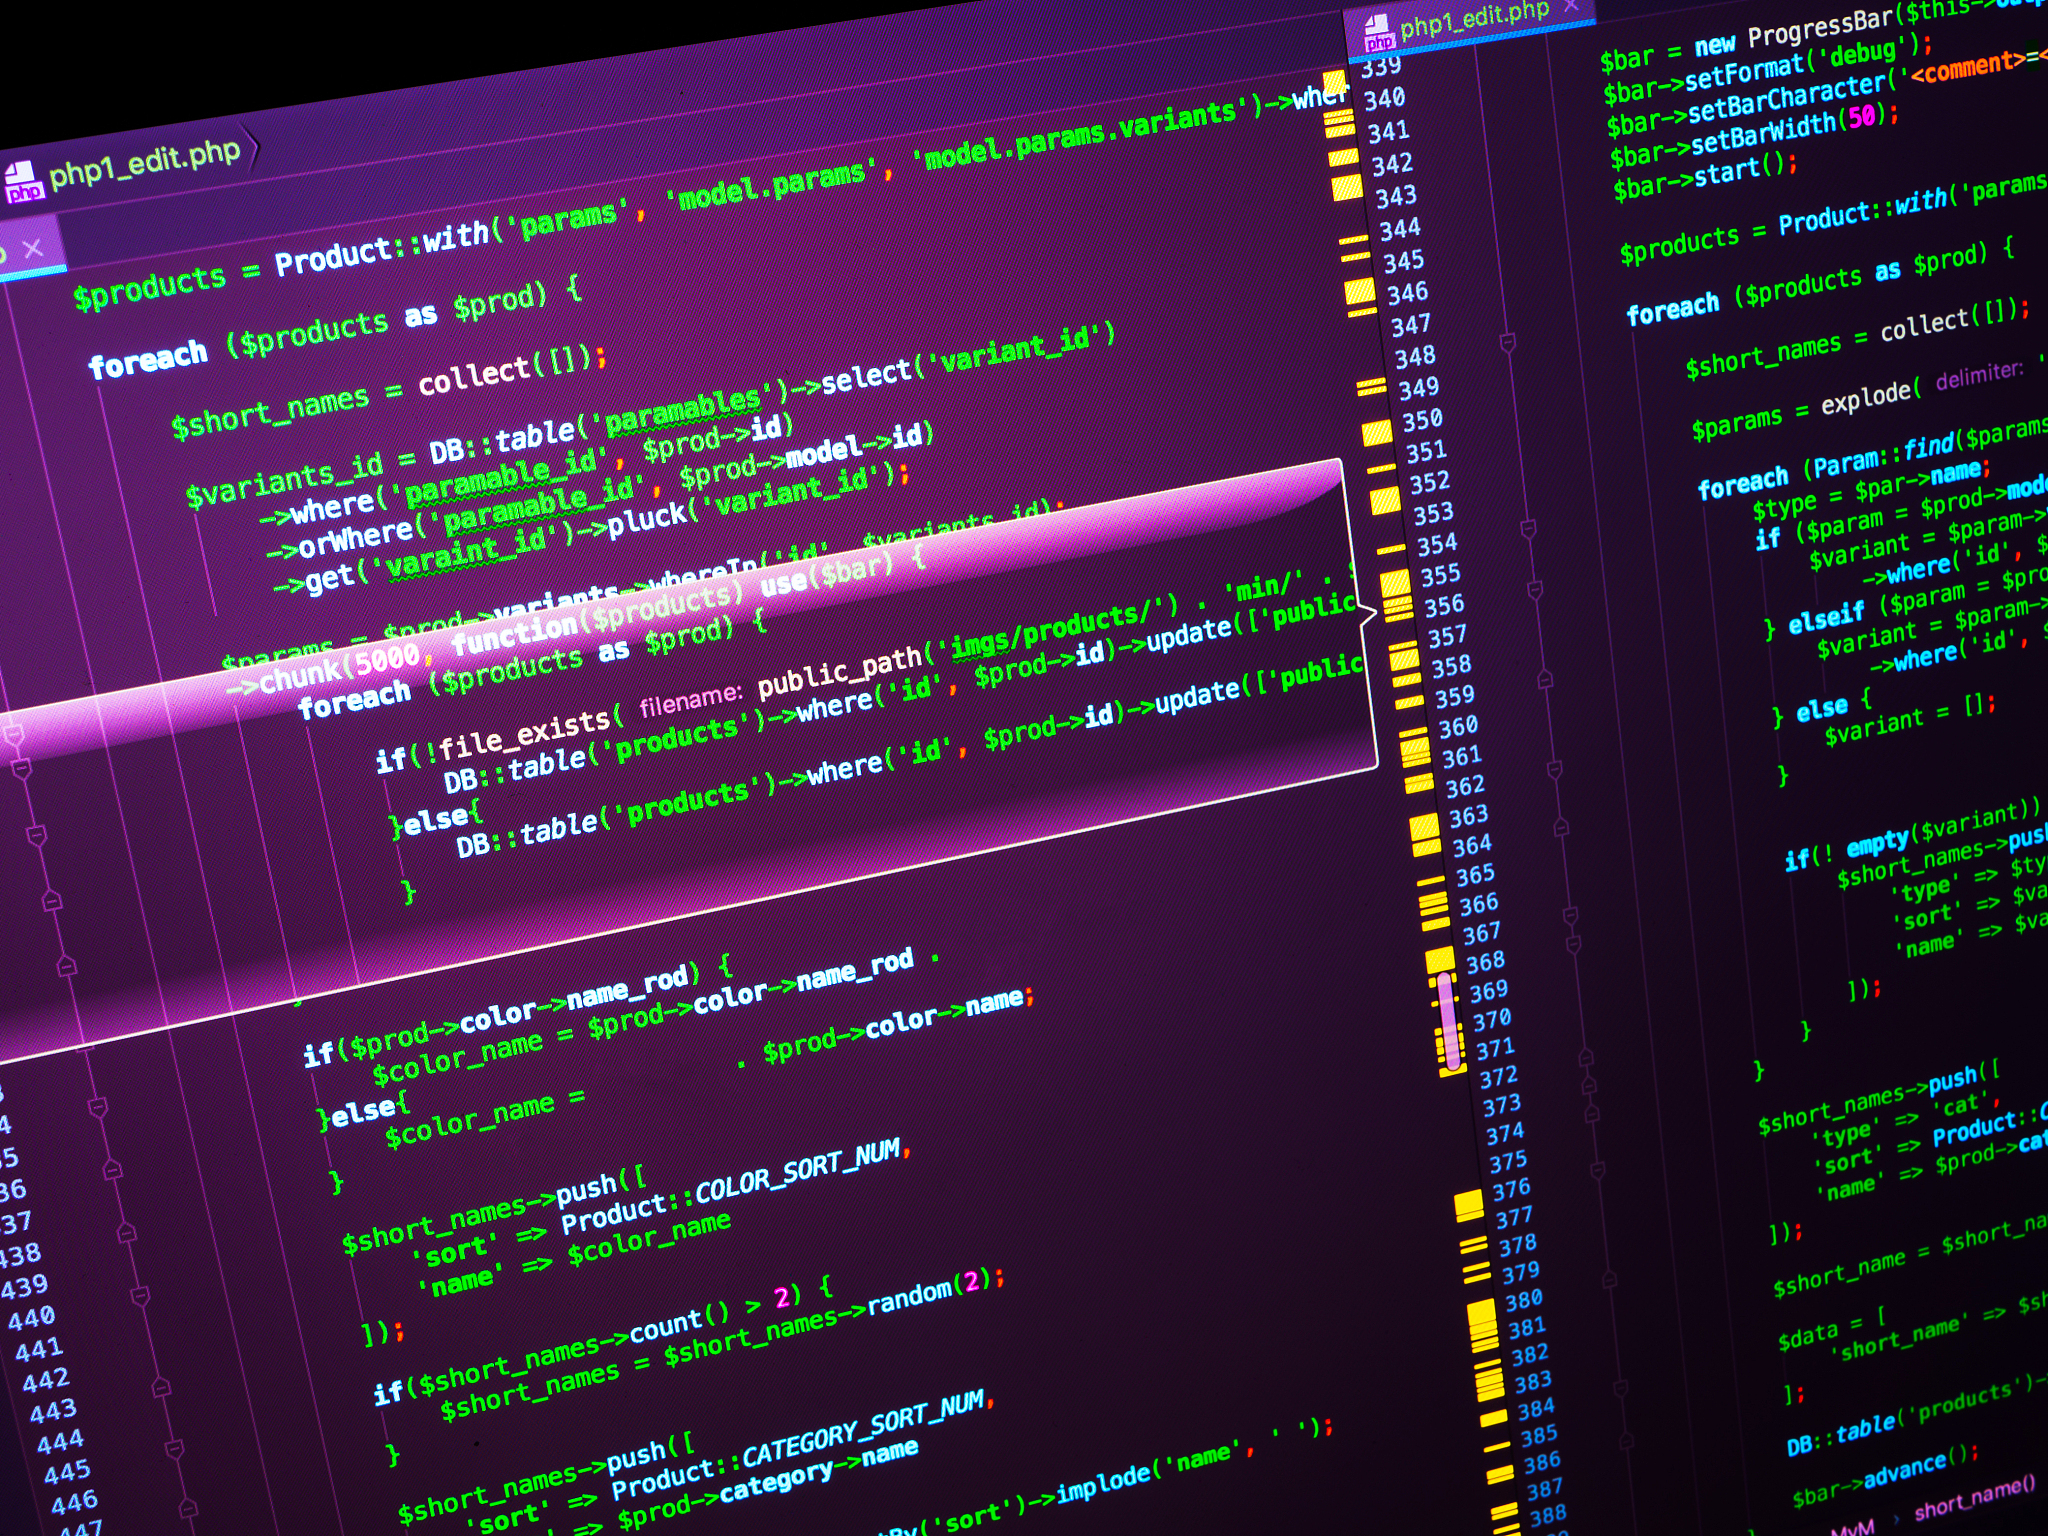Collapse fold marker at line 362 else block
This screenshot has width=2048, height=1536.
click(1554, 769)
